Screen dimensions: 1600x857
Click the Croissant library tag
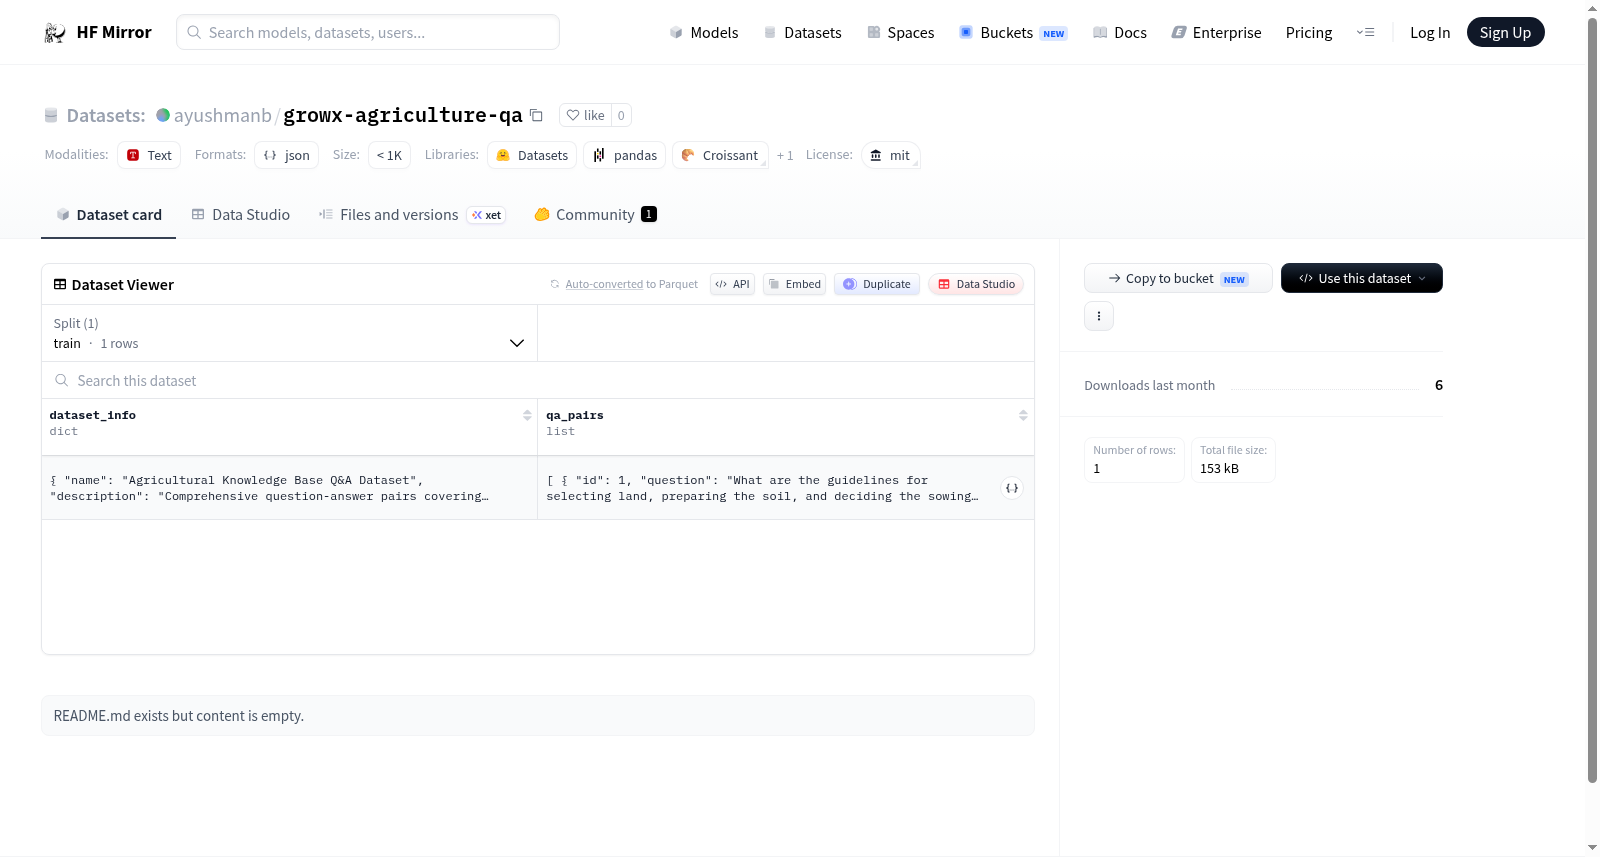pyautogui.click(x=720, y=155)
